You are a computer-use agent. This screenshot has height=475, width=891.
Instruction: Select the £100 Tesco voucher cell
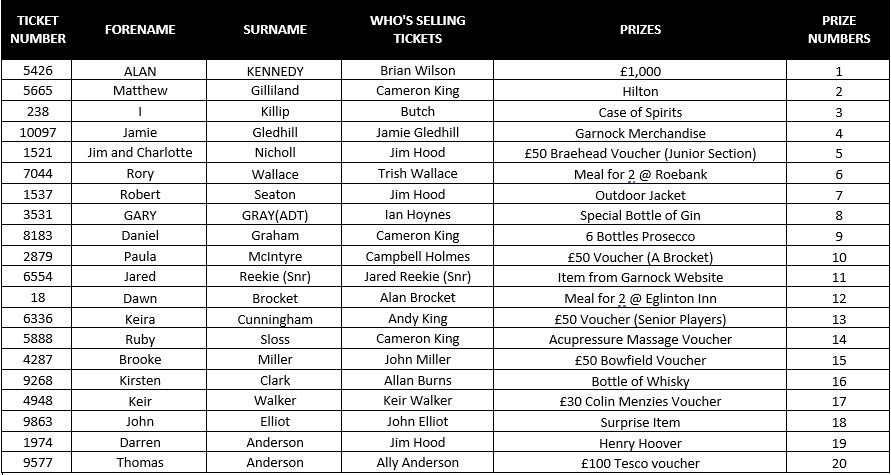[640, 463]
